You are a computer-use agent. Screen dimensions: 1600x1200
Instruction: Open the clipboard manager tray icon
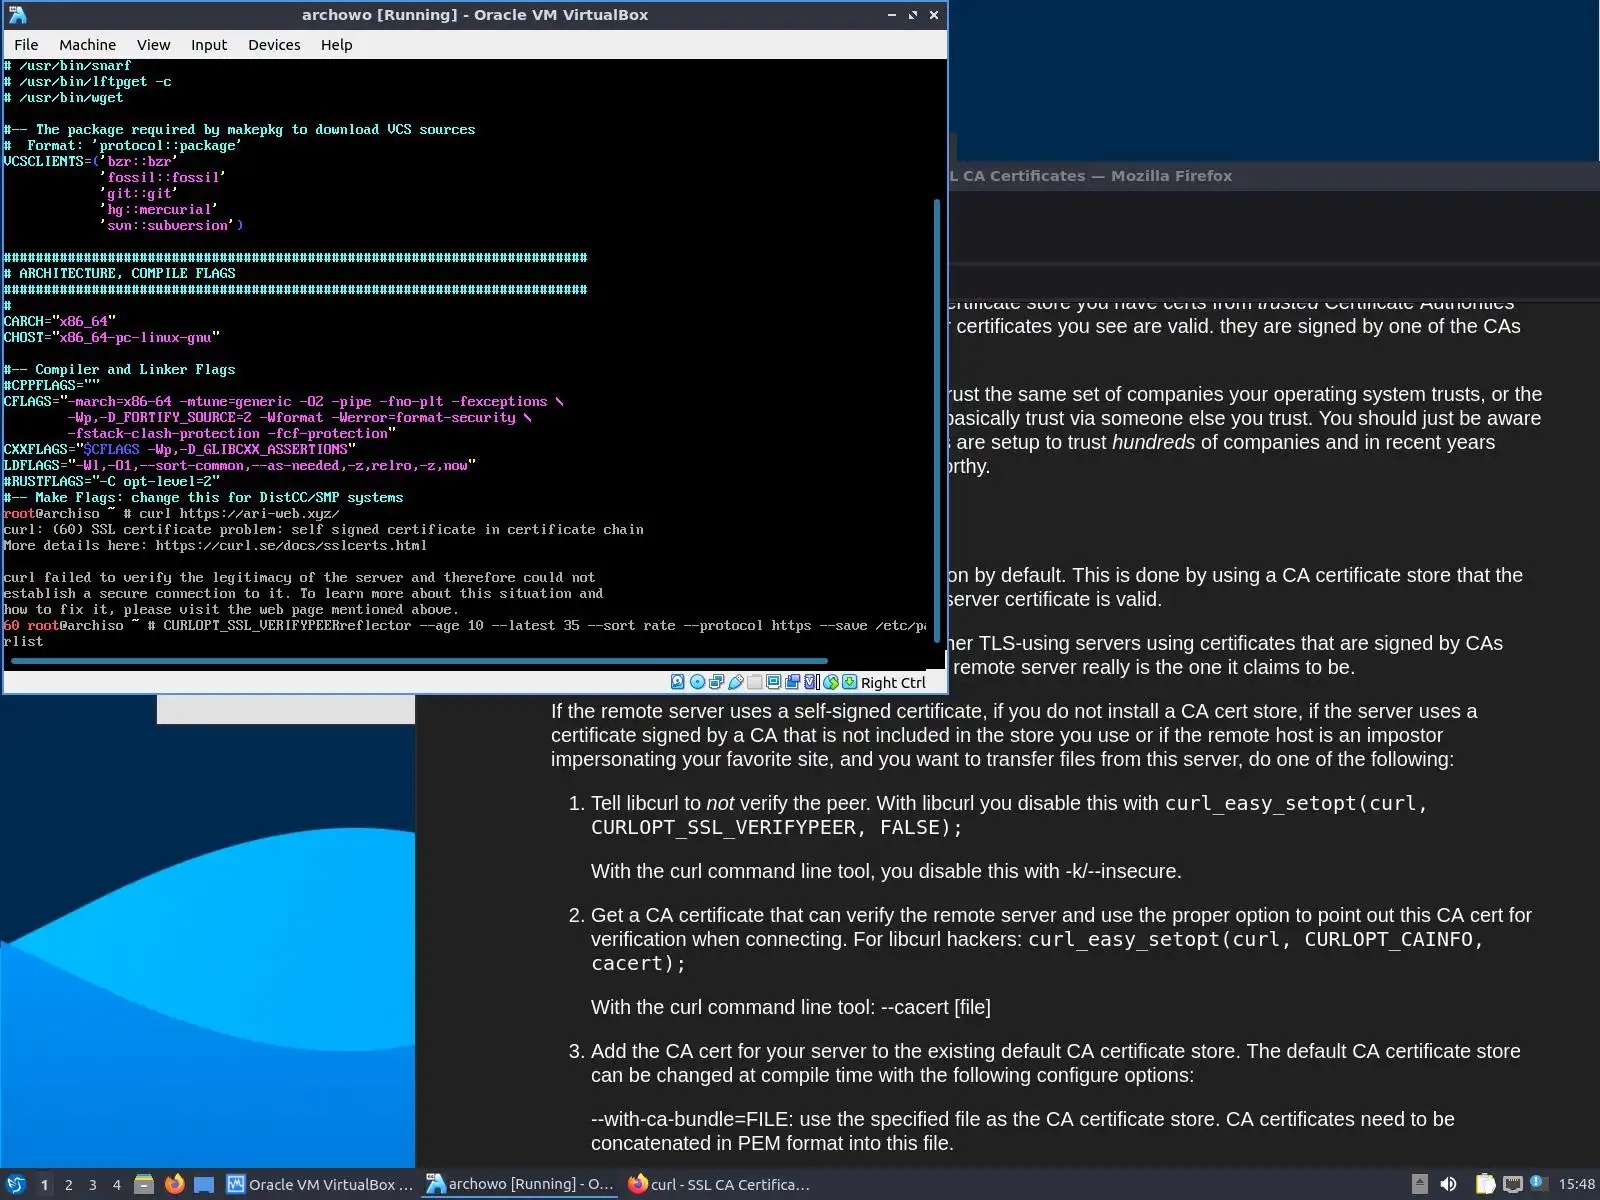click(1486, 1185)
